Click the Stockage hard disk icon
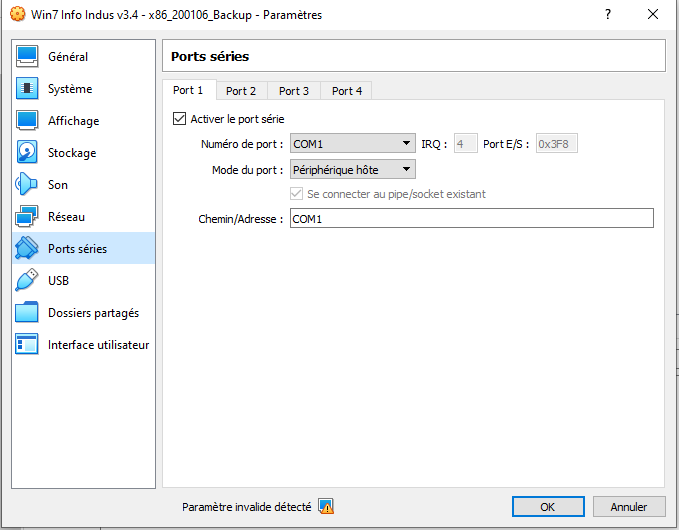The image size is (679, 530). [x=27, y=152]
